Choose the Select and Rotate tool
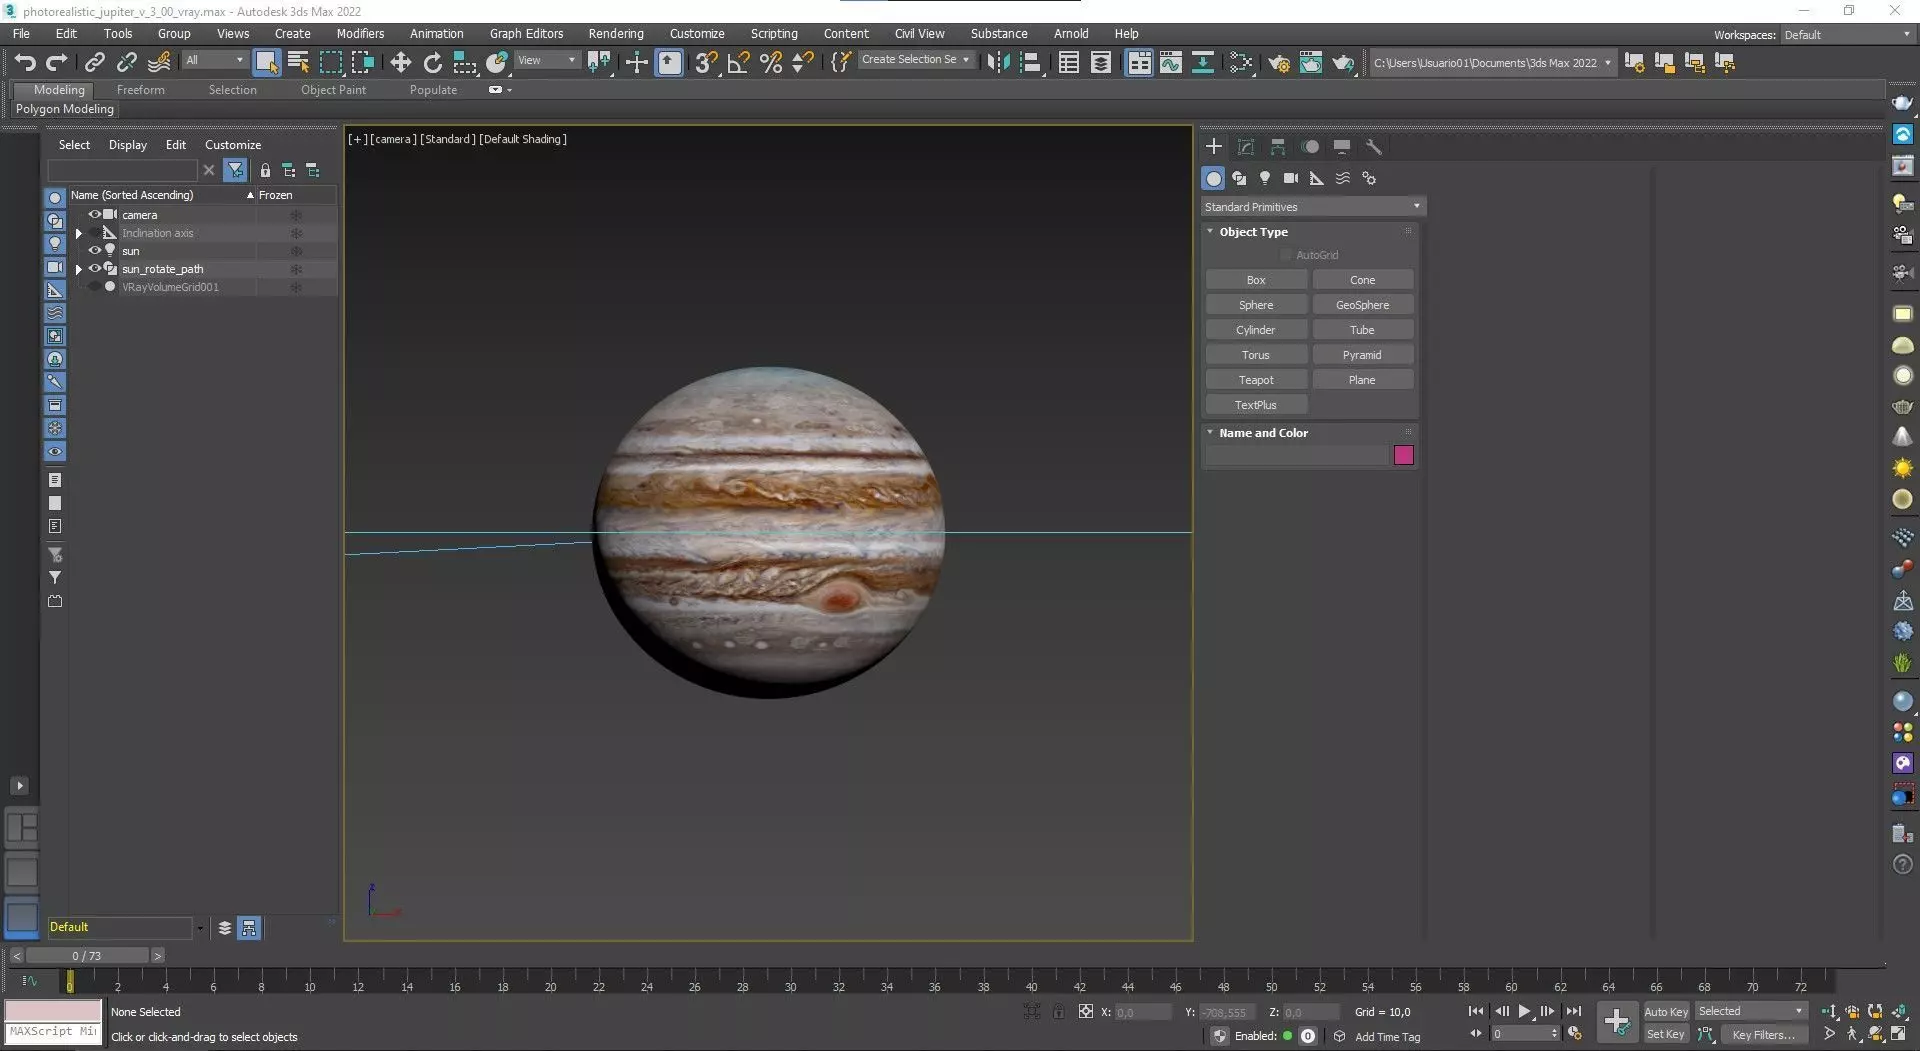 point(432,63)
